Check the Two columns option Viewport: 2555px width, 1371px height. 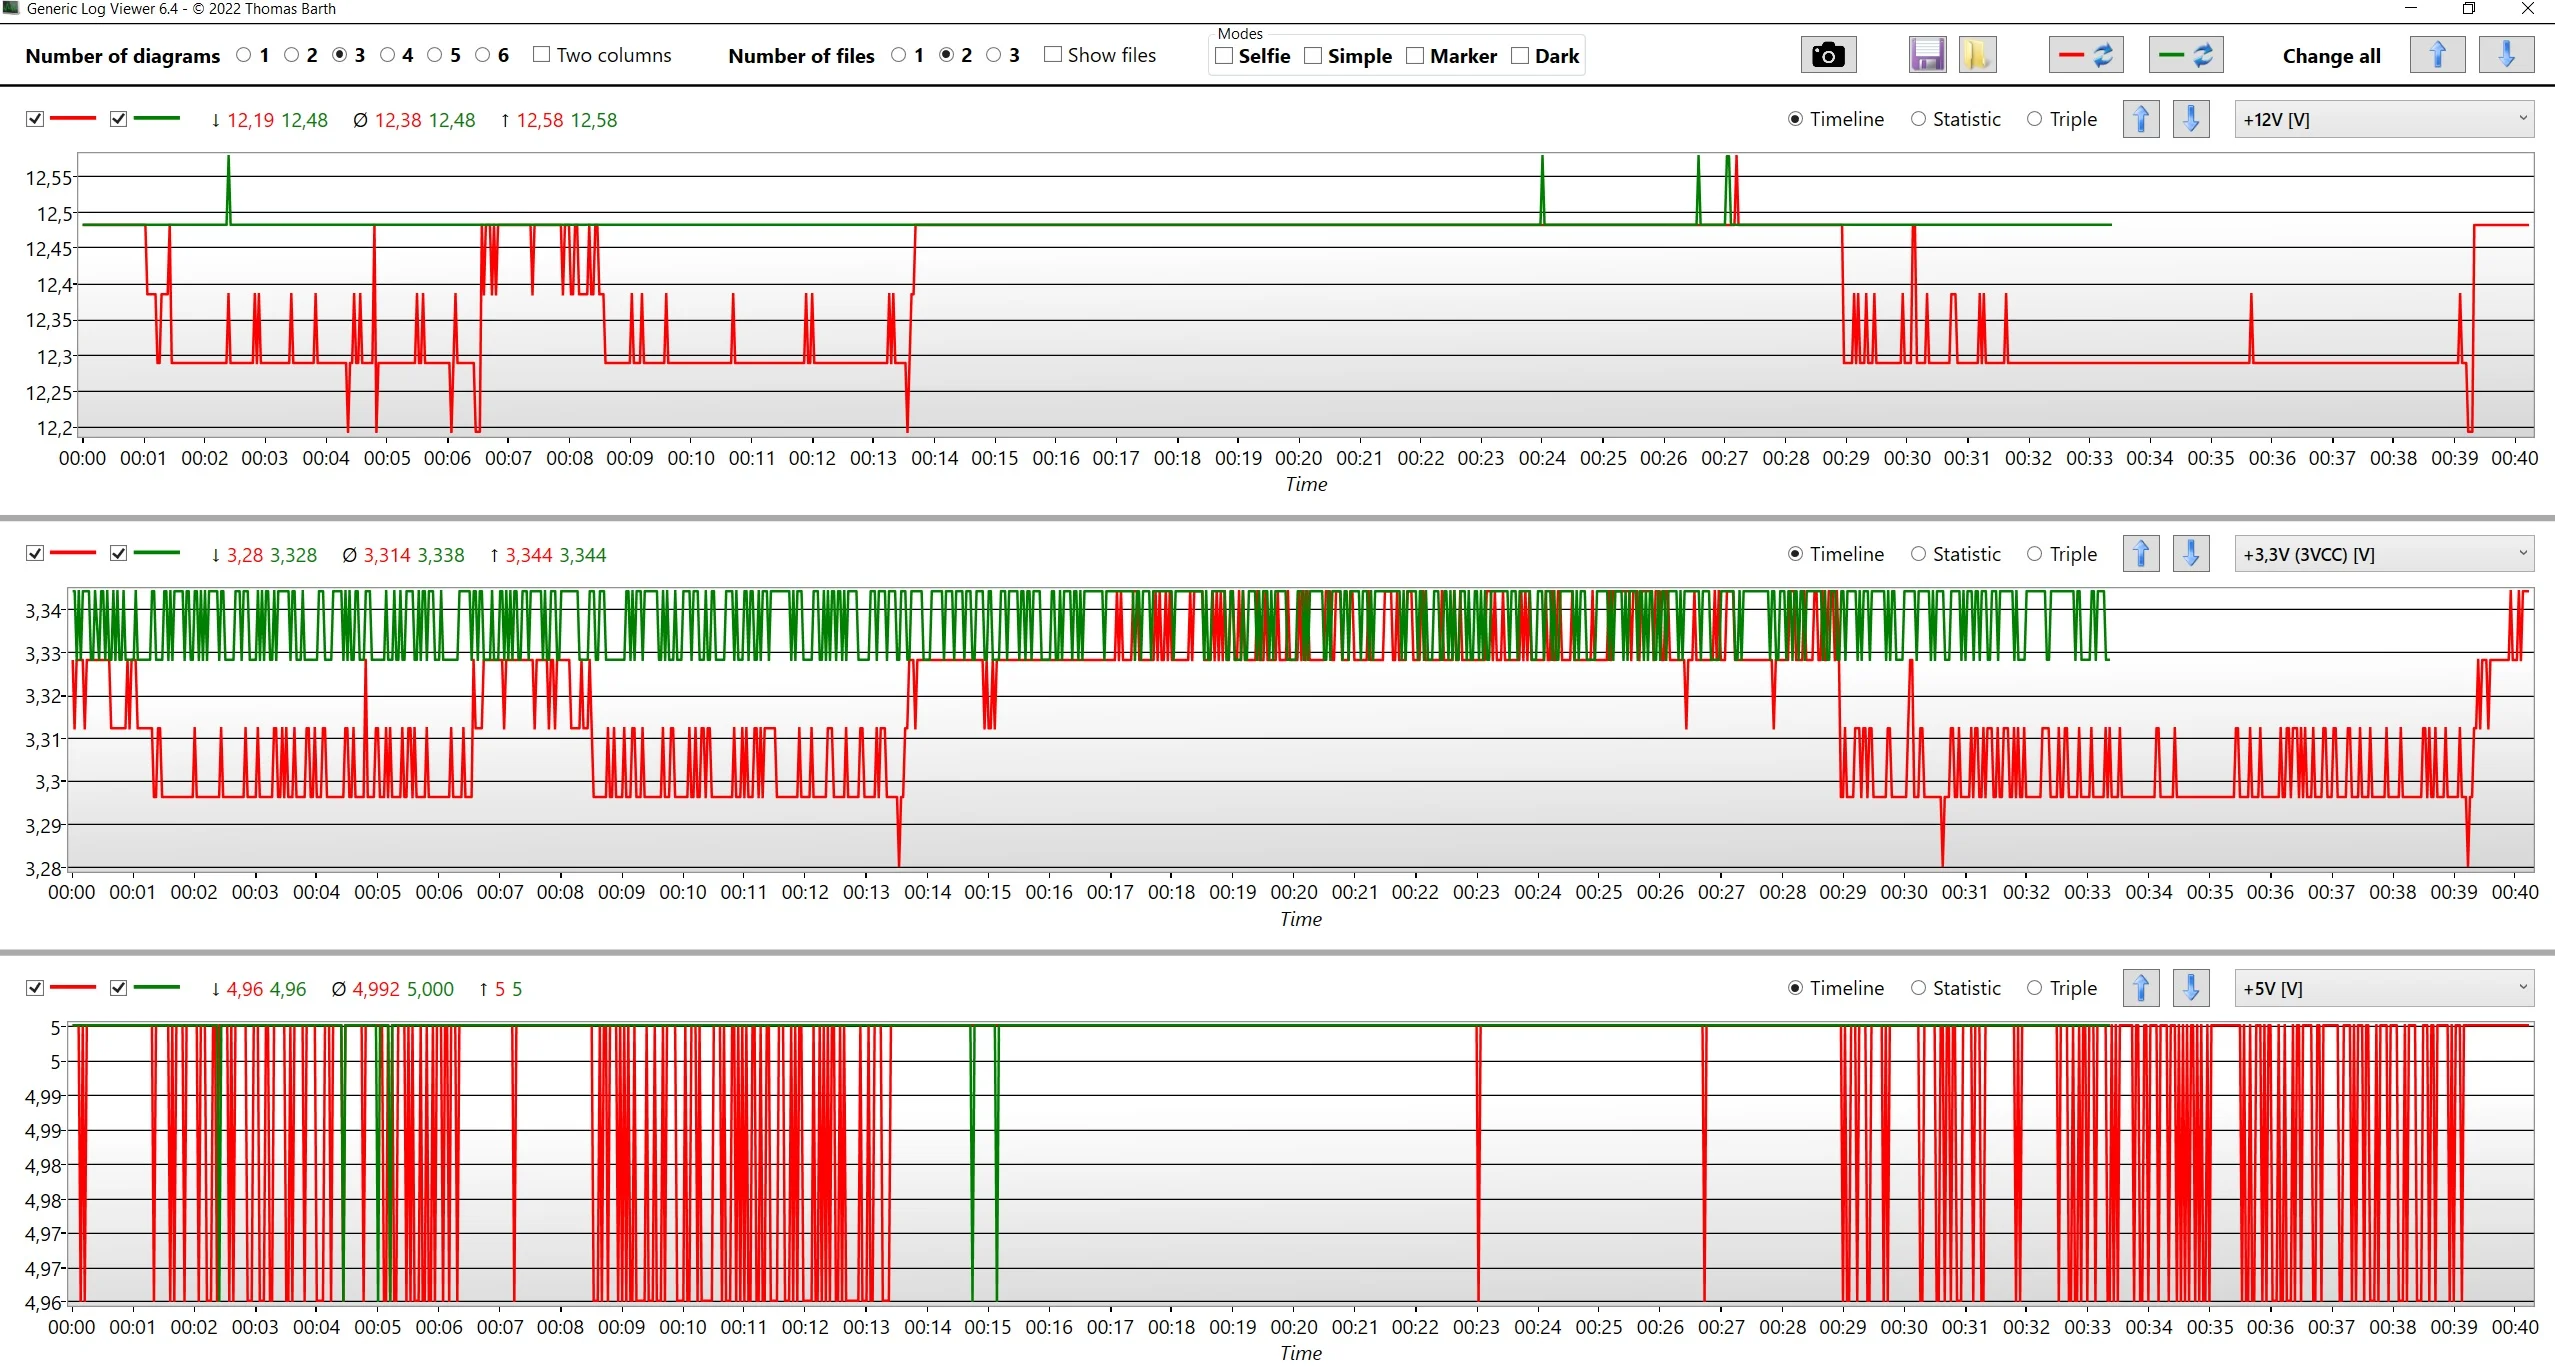tap(542, 55)
